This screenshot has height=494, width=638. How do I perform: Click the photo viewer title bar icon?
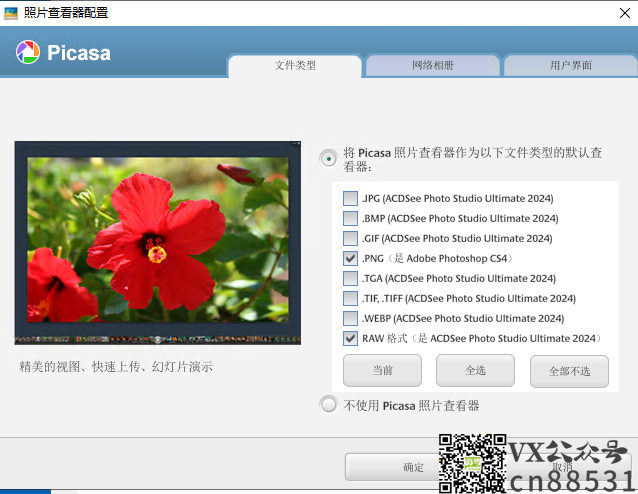point(11,13)
